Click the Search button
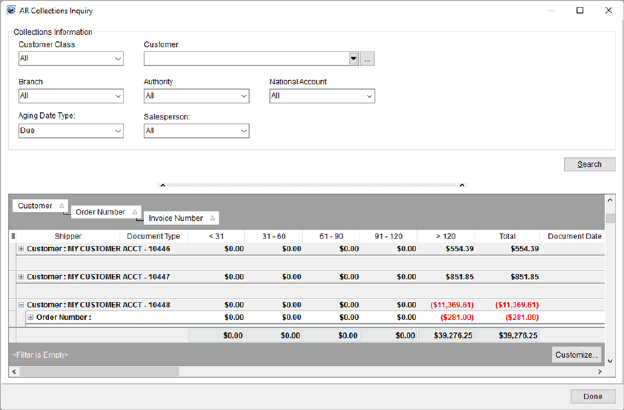This screenshot has width=624, height=410. pyautogui.click(x=589, y=164)
